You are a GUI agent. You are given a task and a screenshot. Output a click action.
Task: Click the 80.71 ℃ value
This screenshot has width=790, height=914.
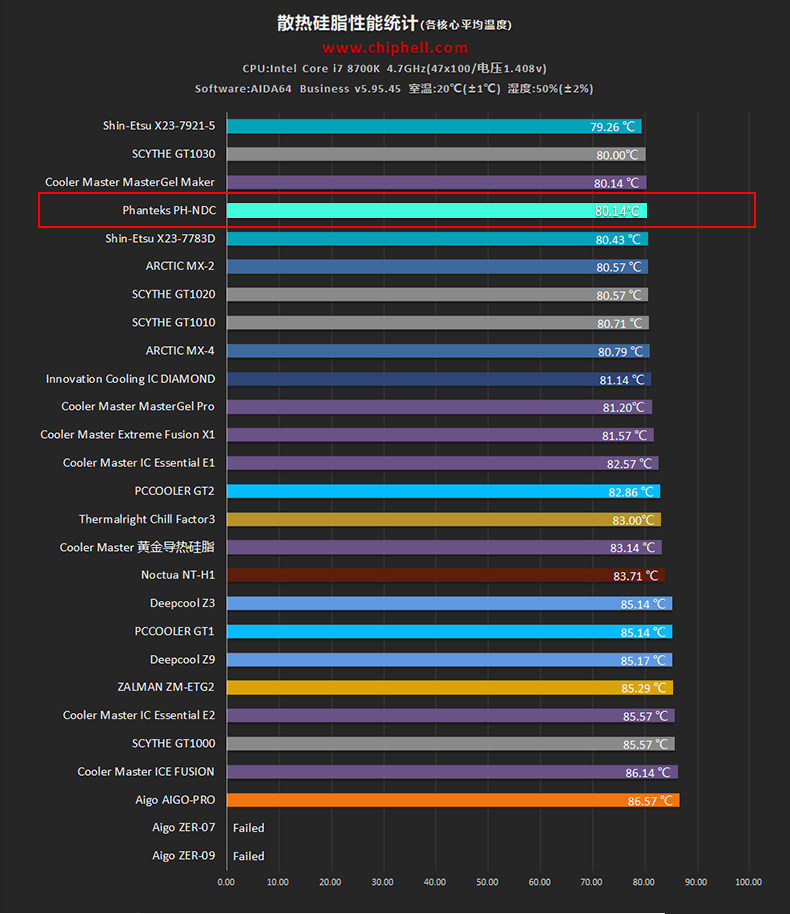[x=619, y=324]
